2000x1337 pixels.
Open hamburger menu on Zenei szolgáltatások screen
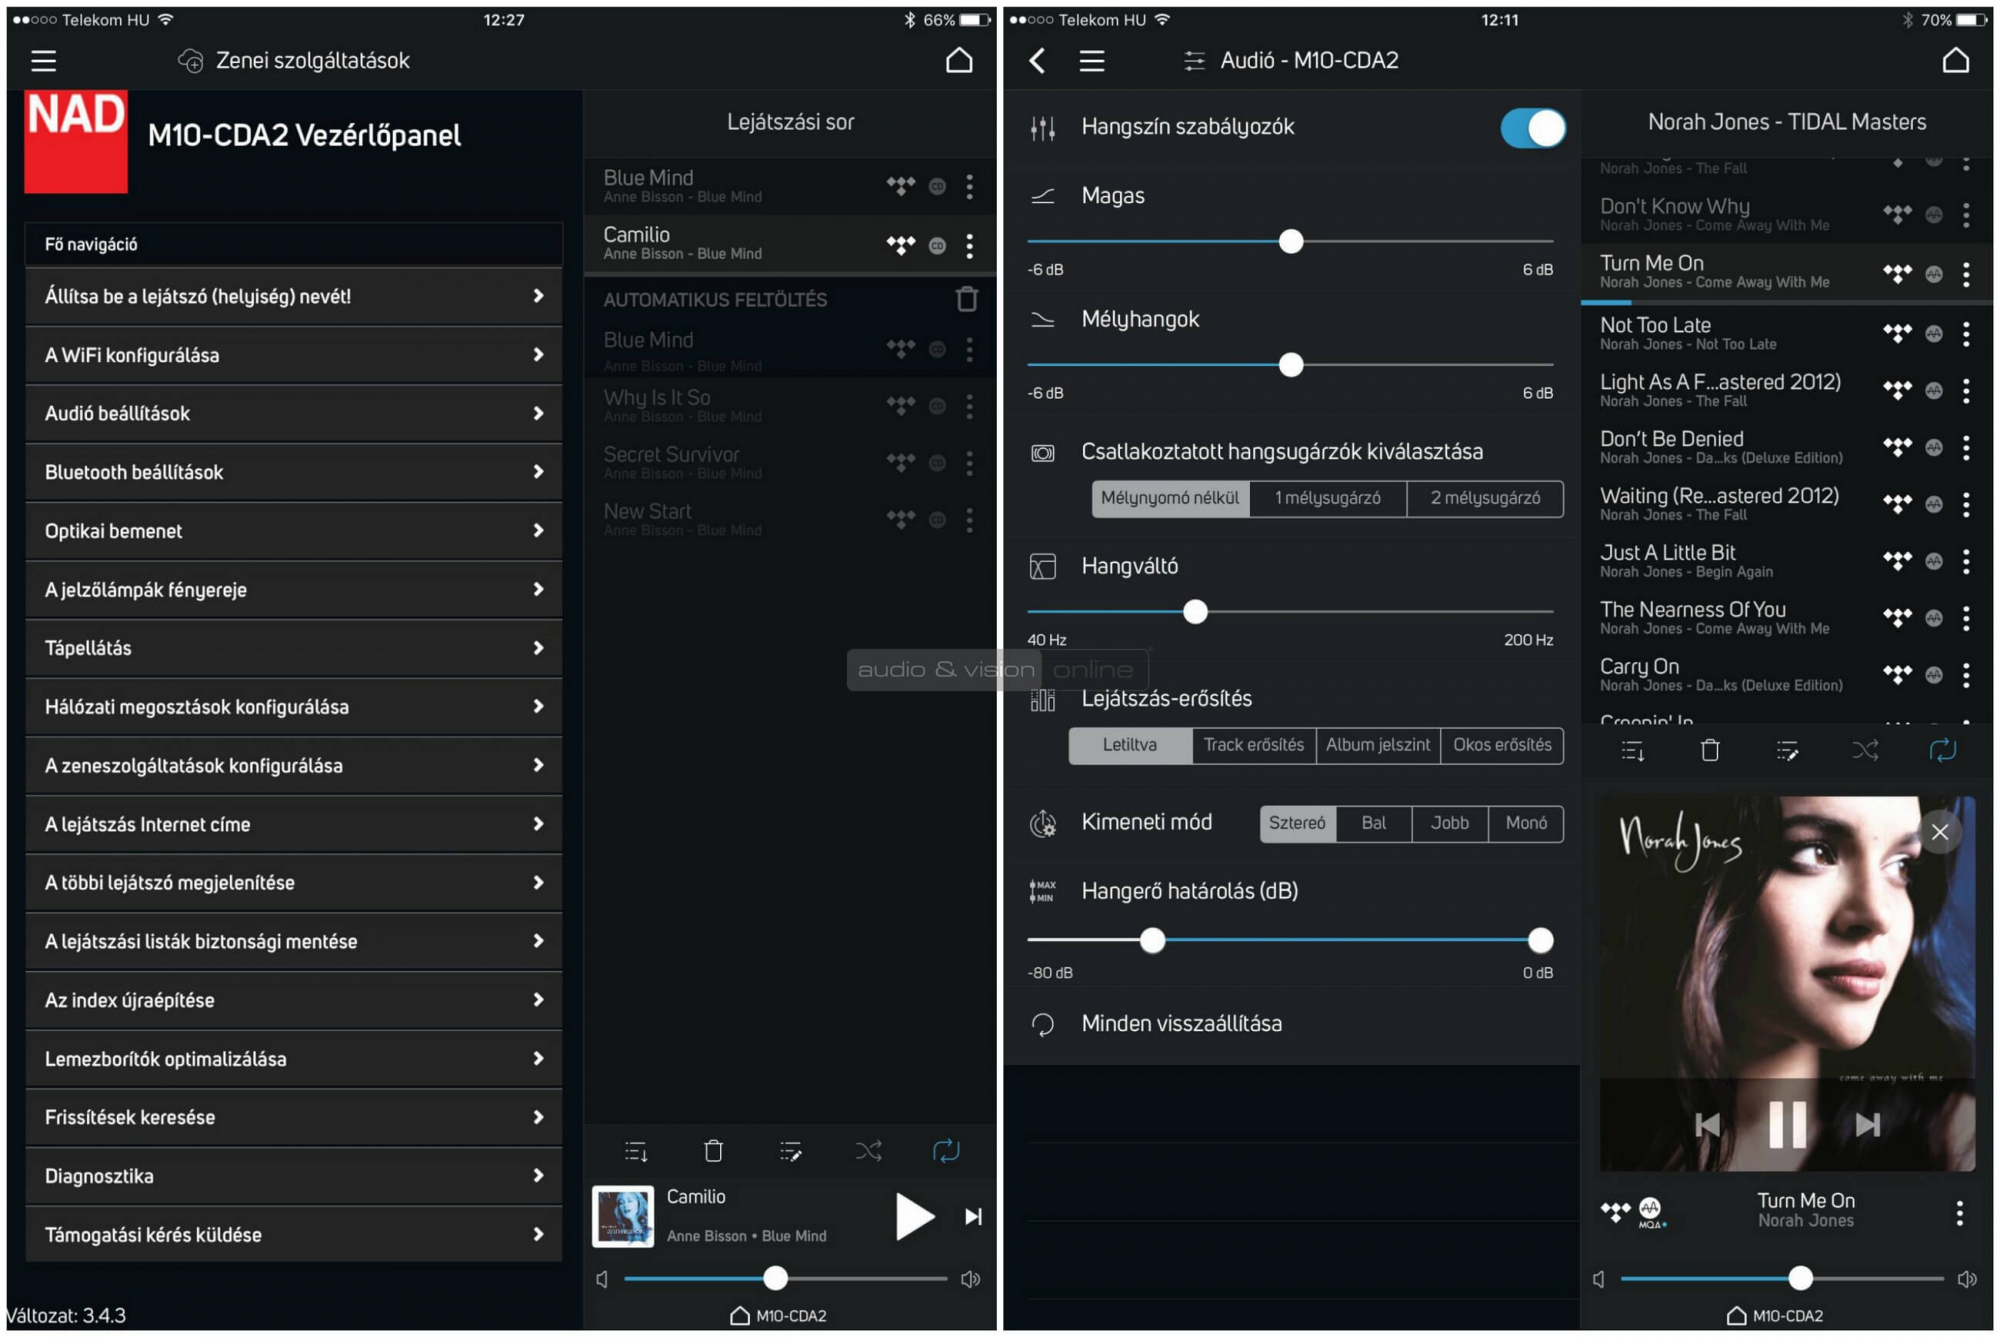pos(43,61)
